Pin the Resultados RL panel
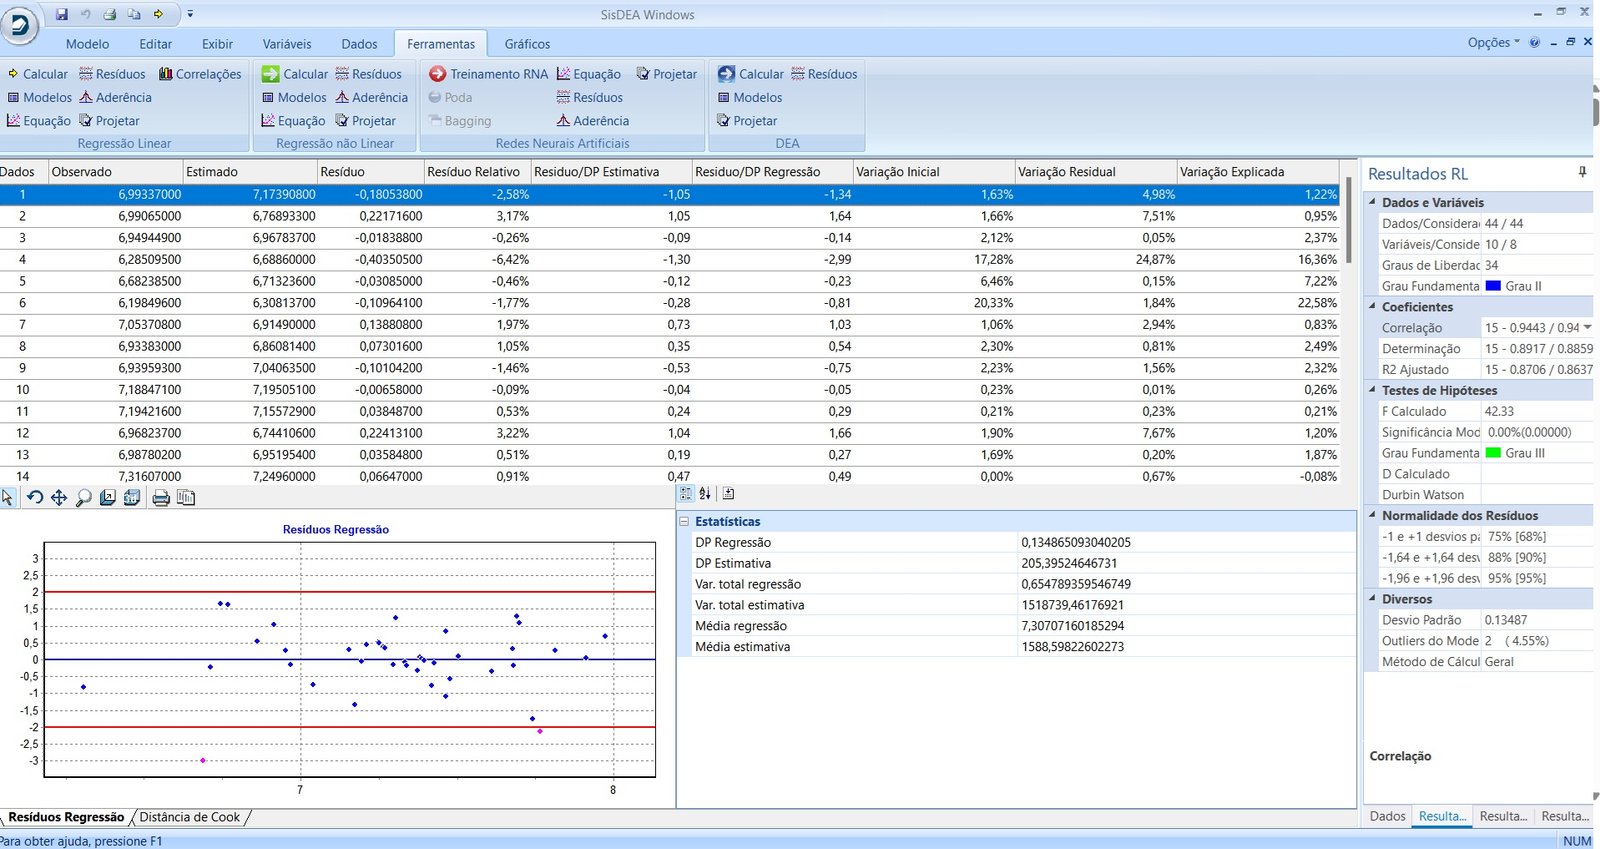 [1582, 172]
